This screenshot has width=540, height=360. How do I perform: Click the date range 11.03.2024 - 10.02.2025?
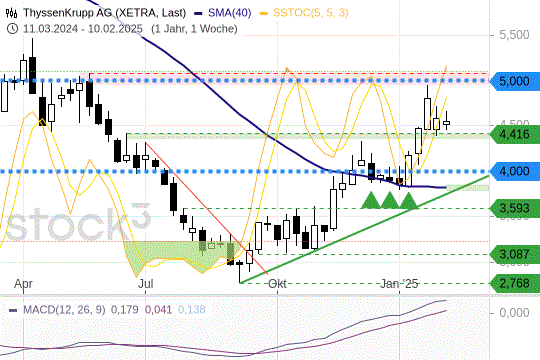(x=83, y=29)
